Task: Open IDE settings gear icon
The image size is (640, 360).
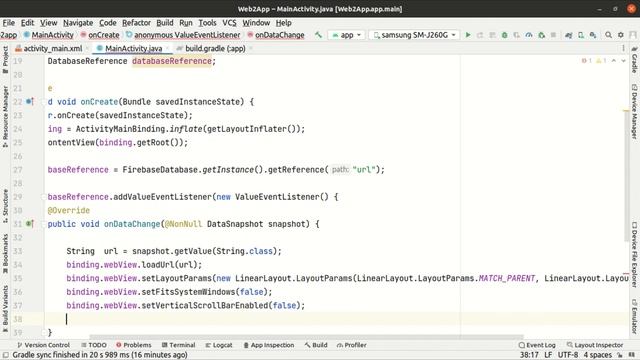Action: [621, 35]
